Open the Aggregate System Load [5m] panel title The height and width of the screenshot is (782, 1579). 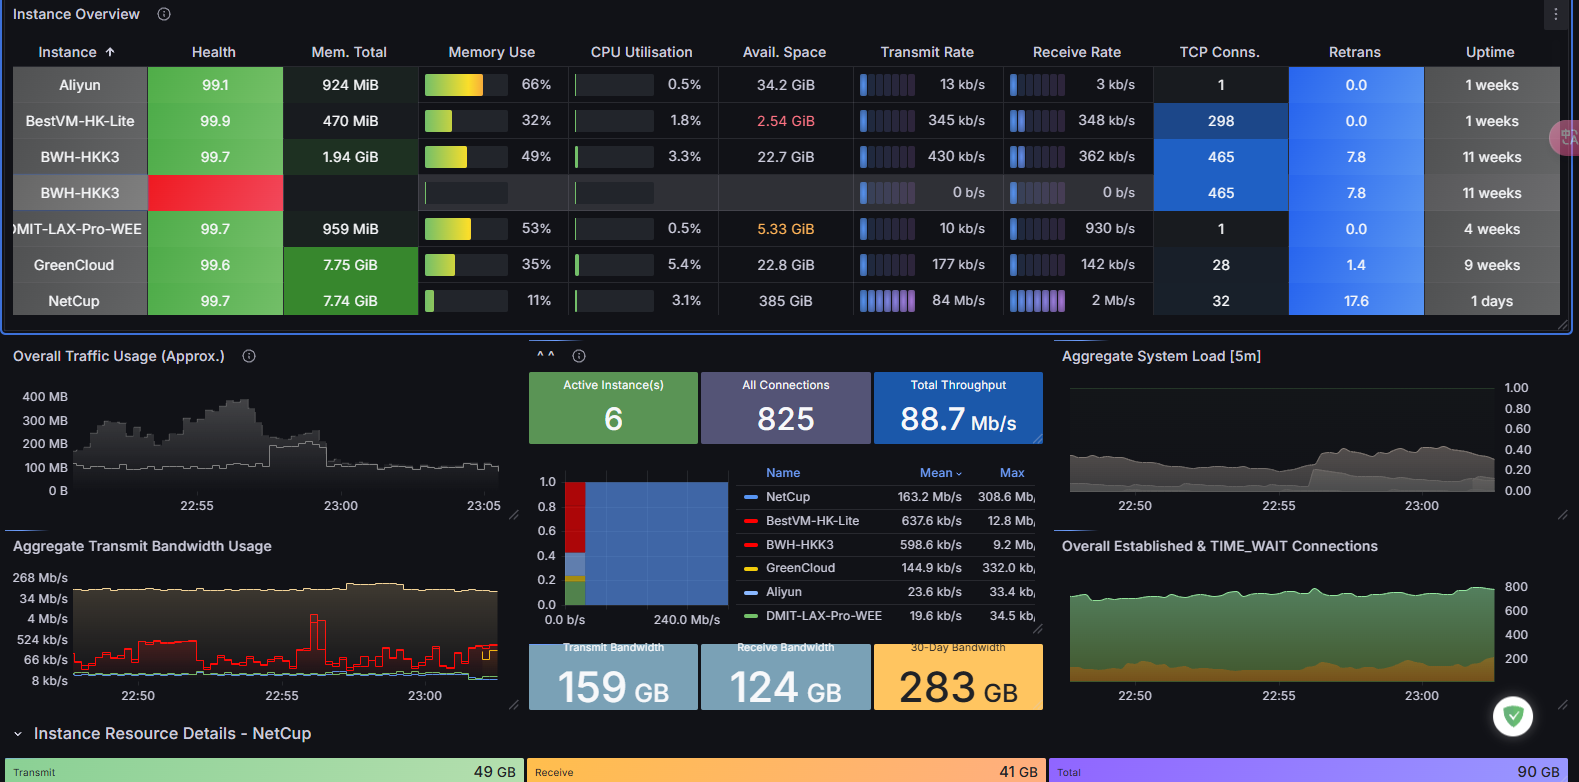(x=1161, y=356)
